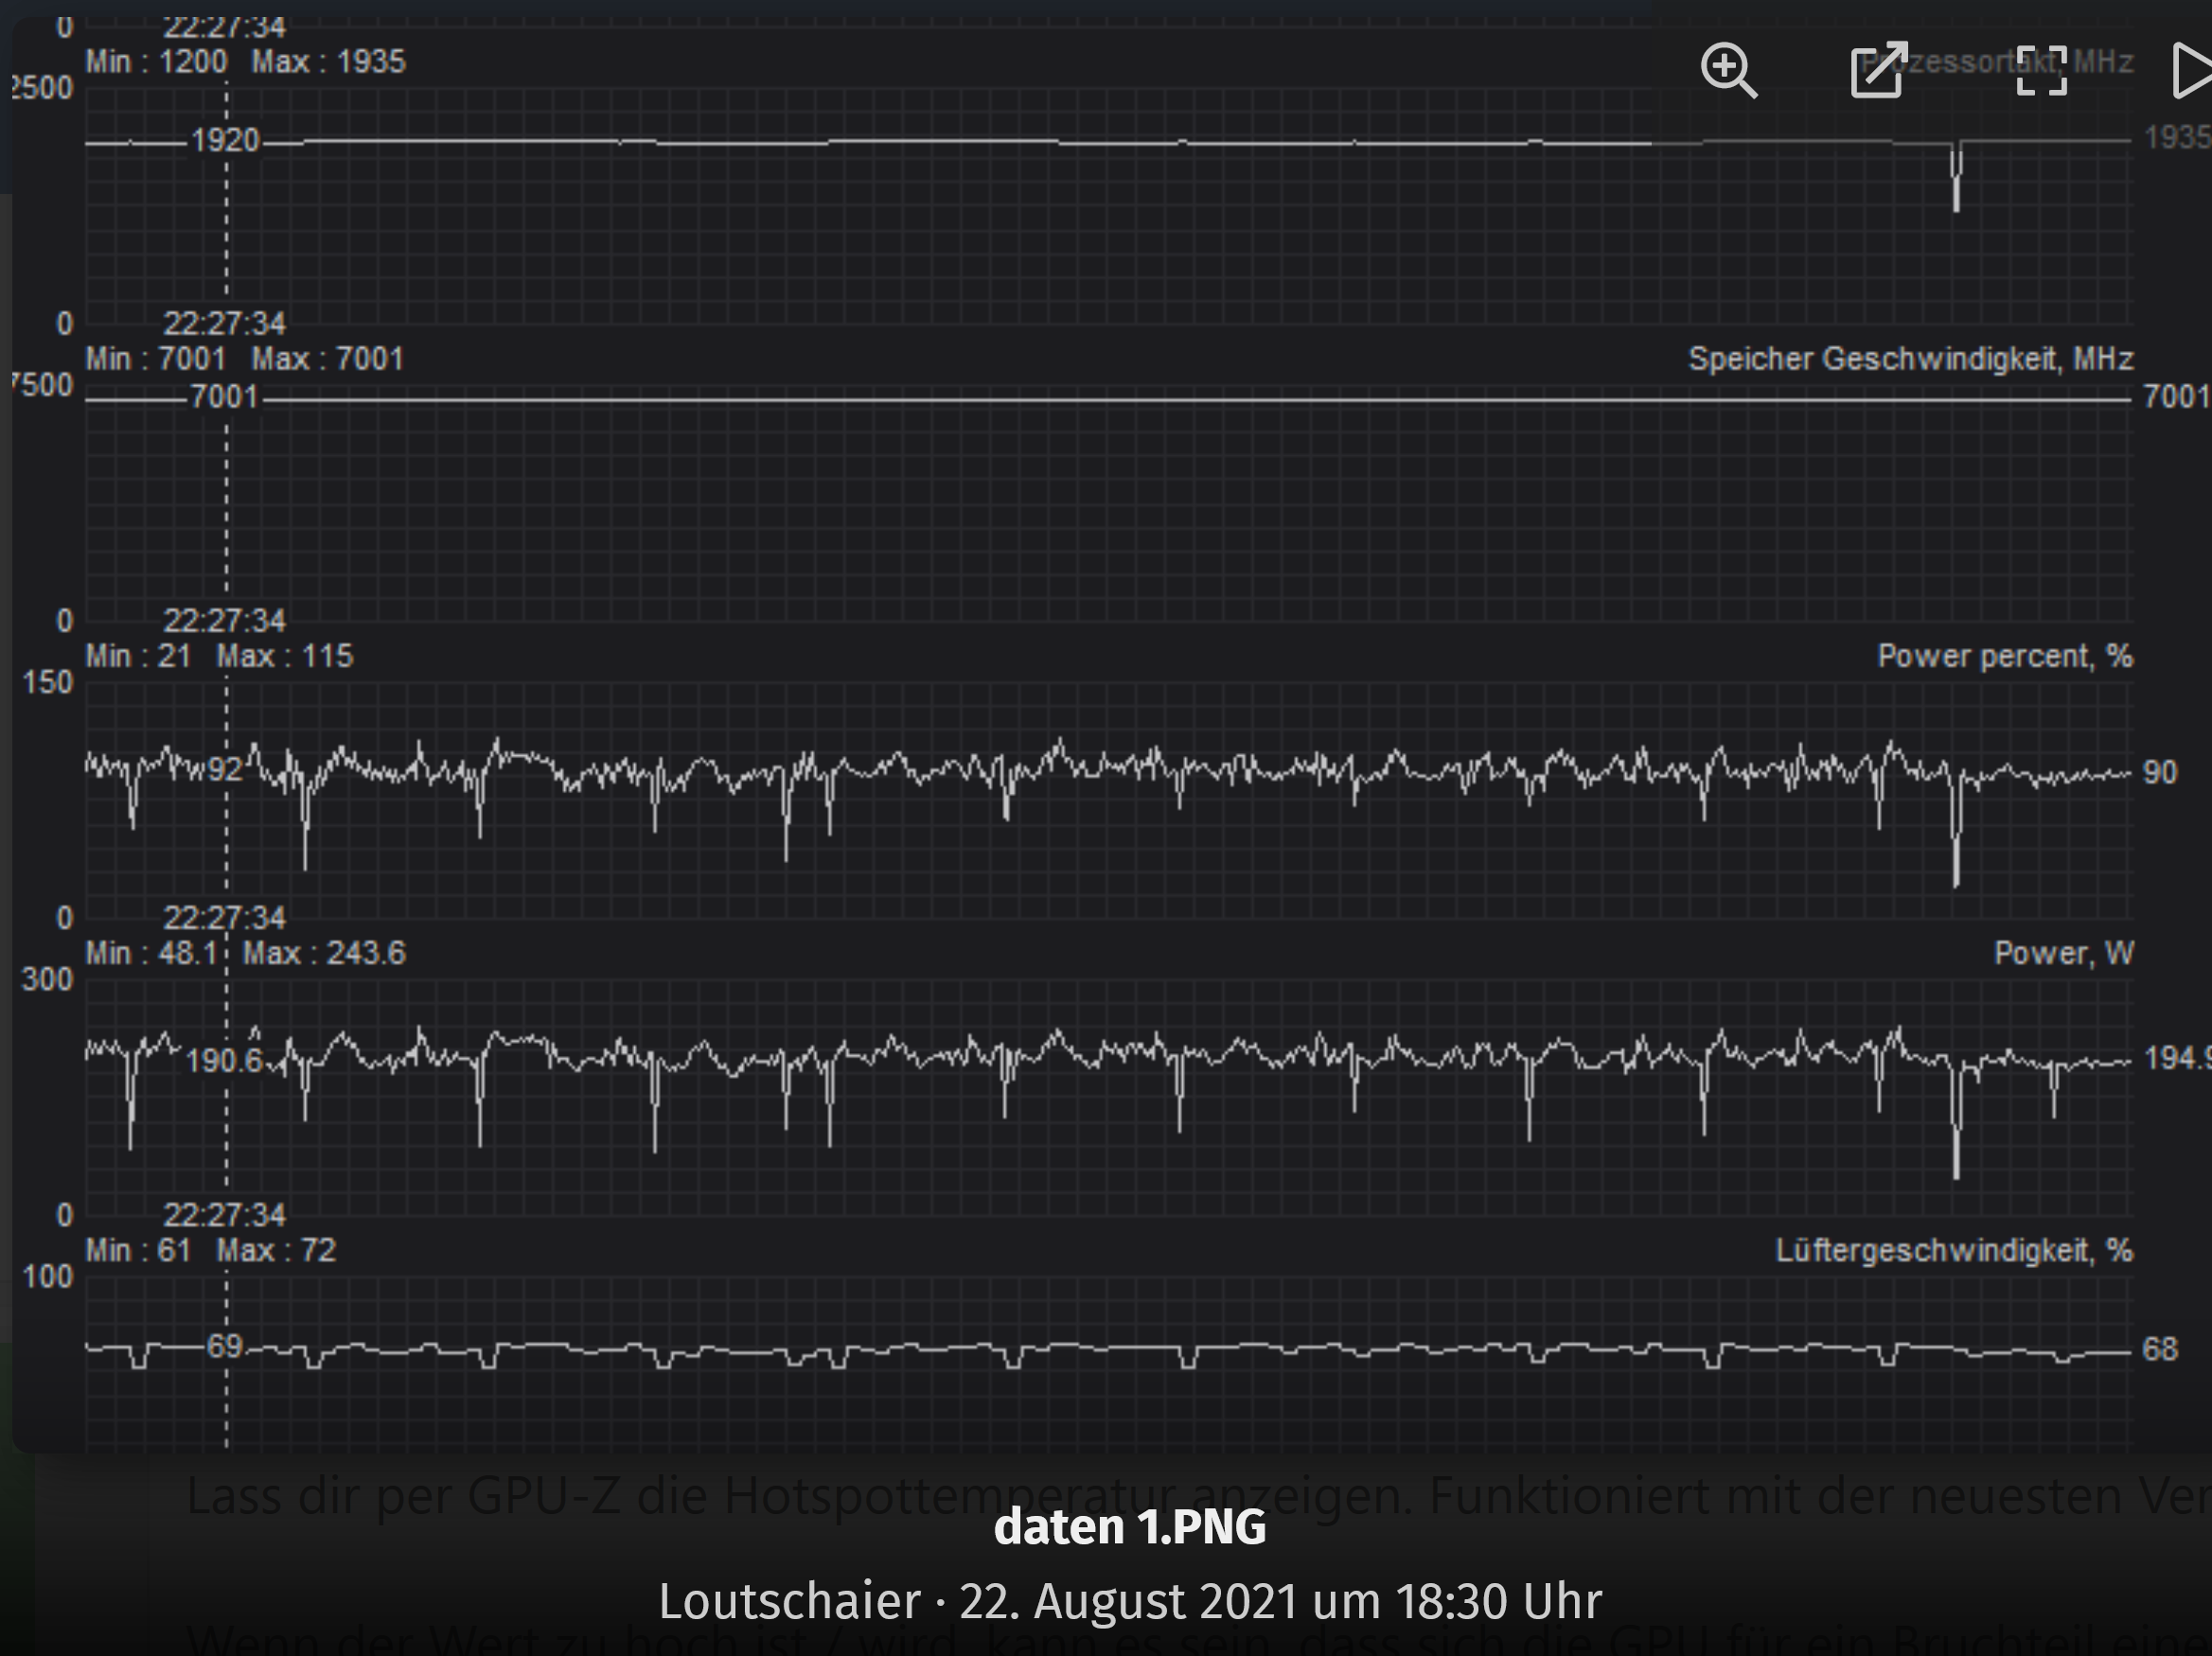Viewport: 2212px width, 1656px height.
Task: Start slideshow with play icon
Action: [2192, 70]
